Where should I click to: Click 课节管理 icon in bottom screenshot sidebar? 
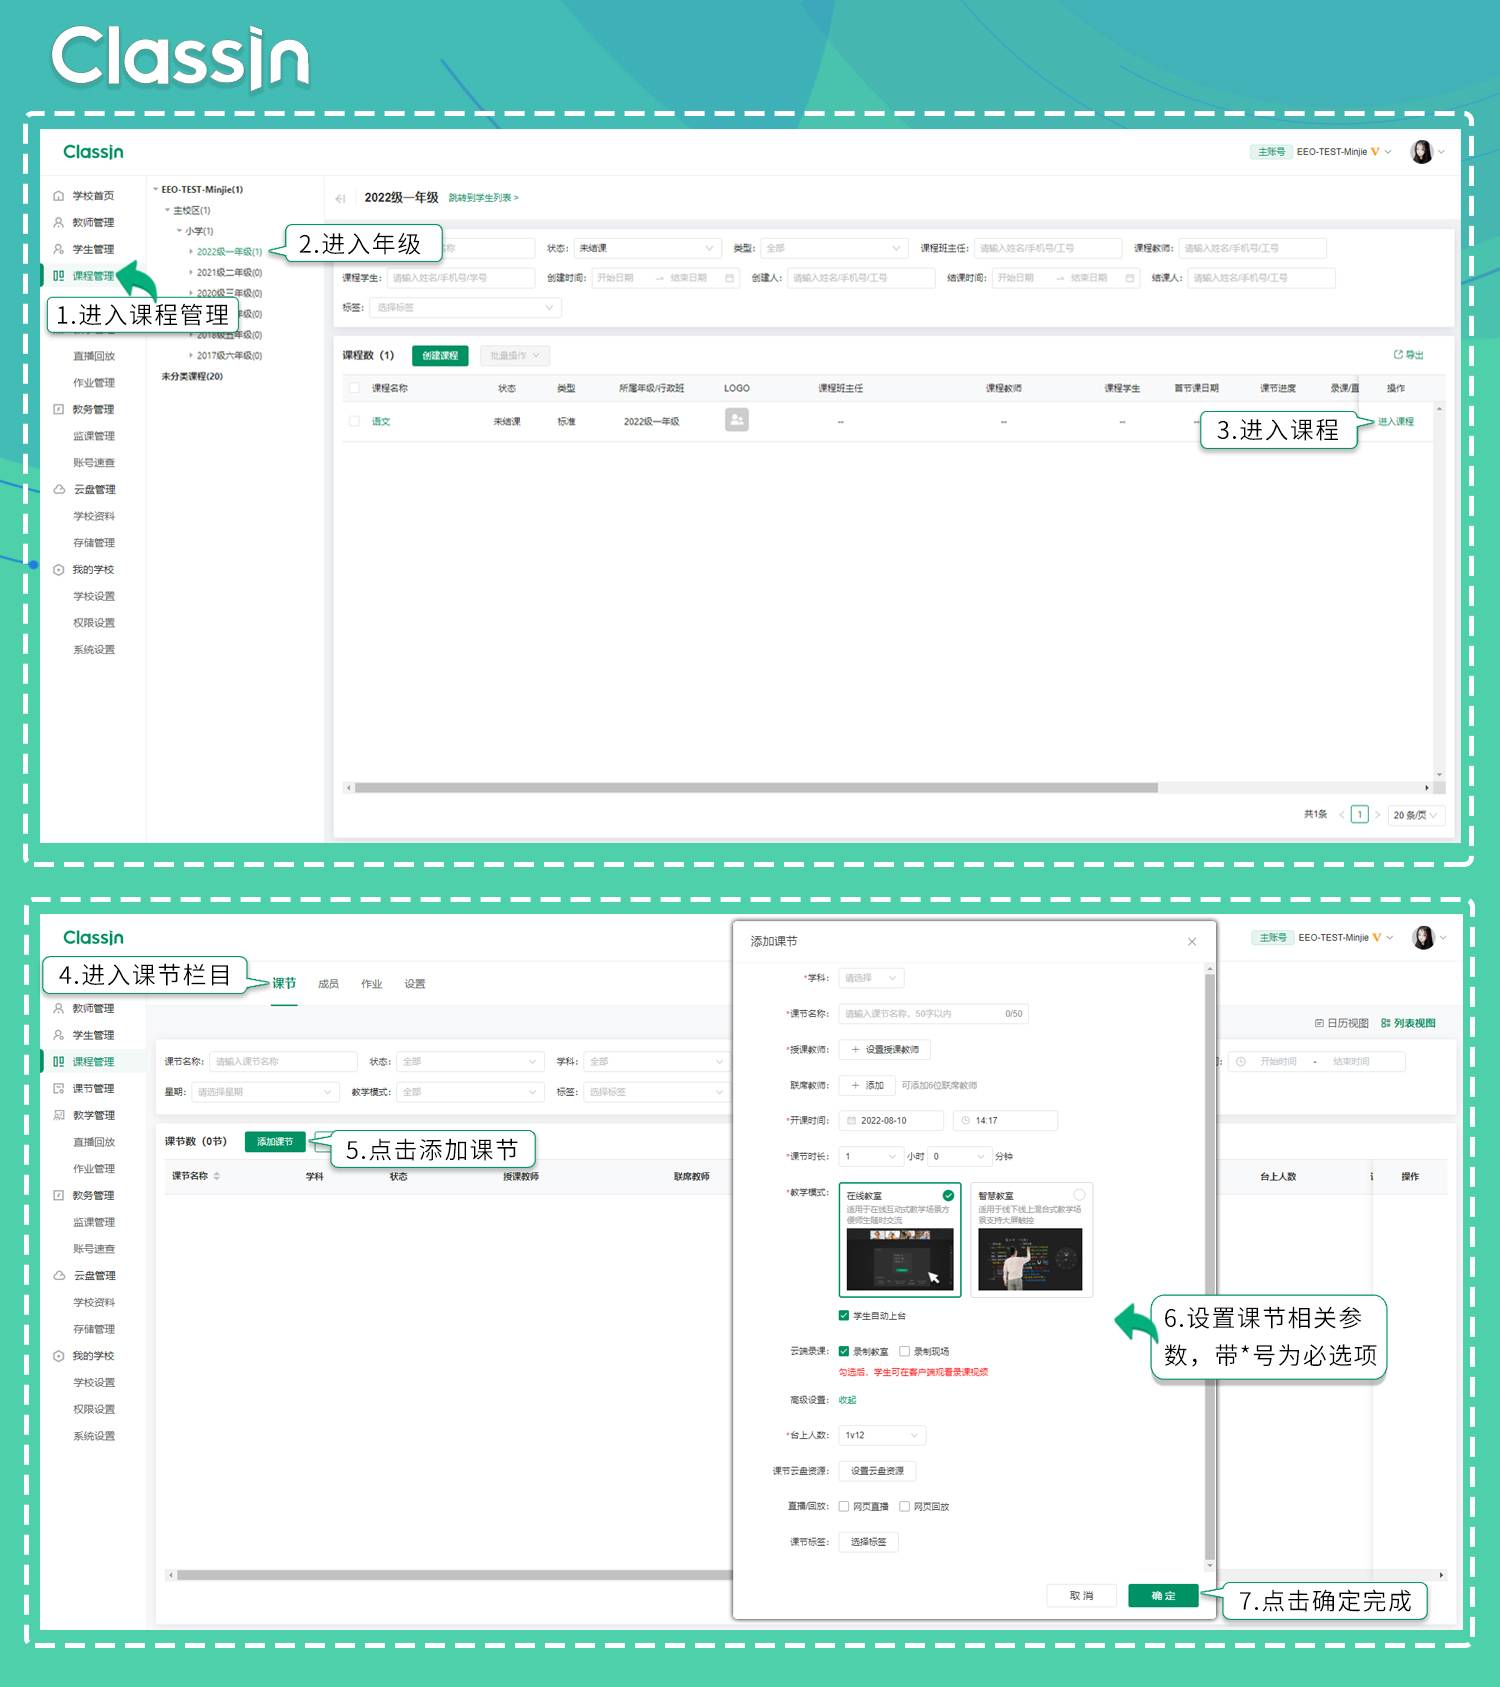pyautogui.click(x=58, y=1088)
